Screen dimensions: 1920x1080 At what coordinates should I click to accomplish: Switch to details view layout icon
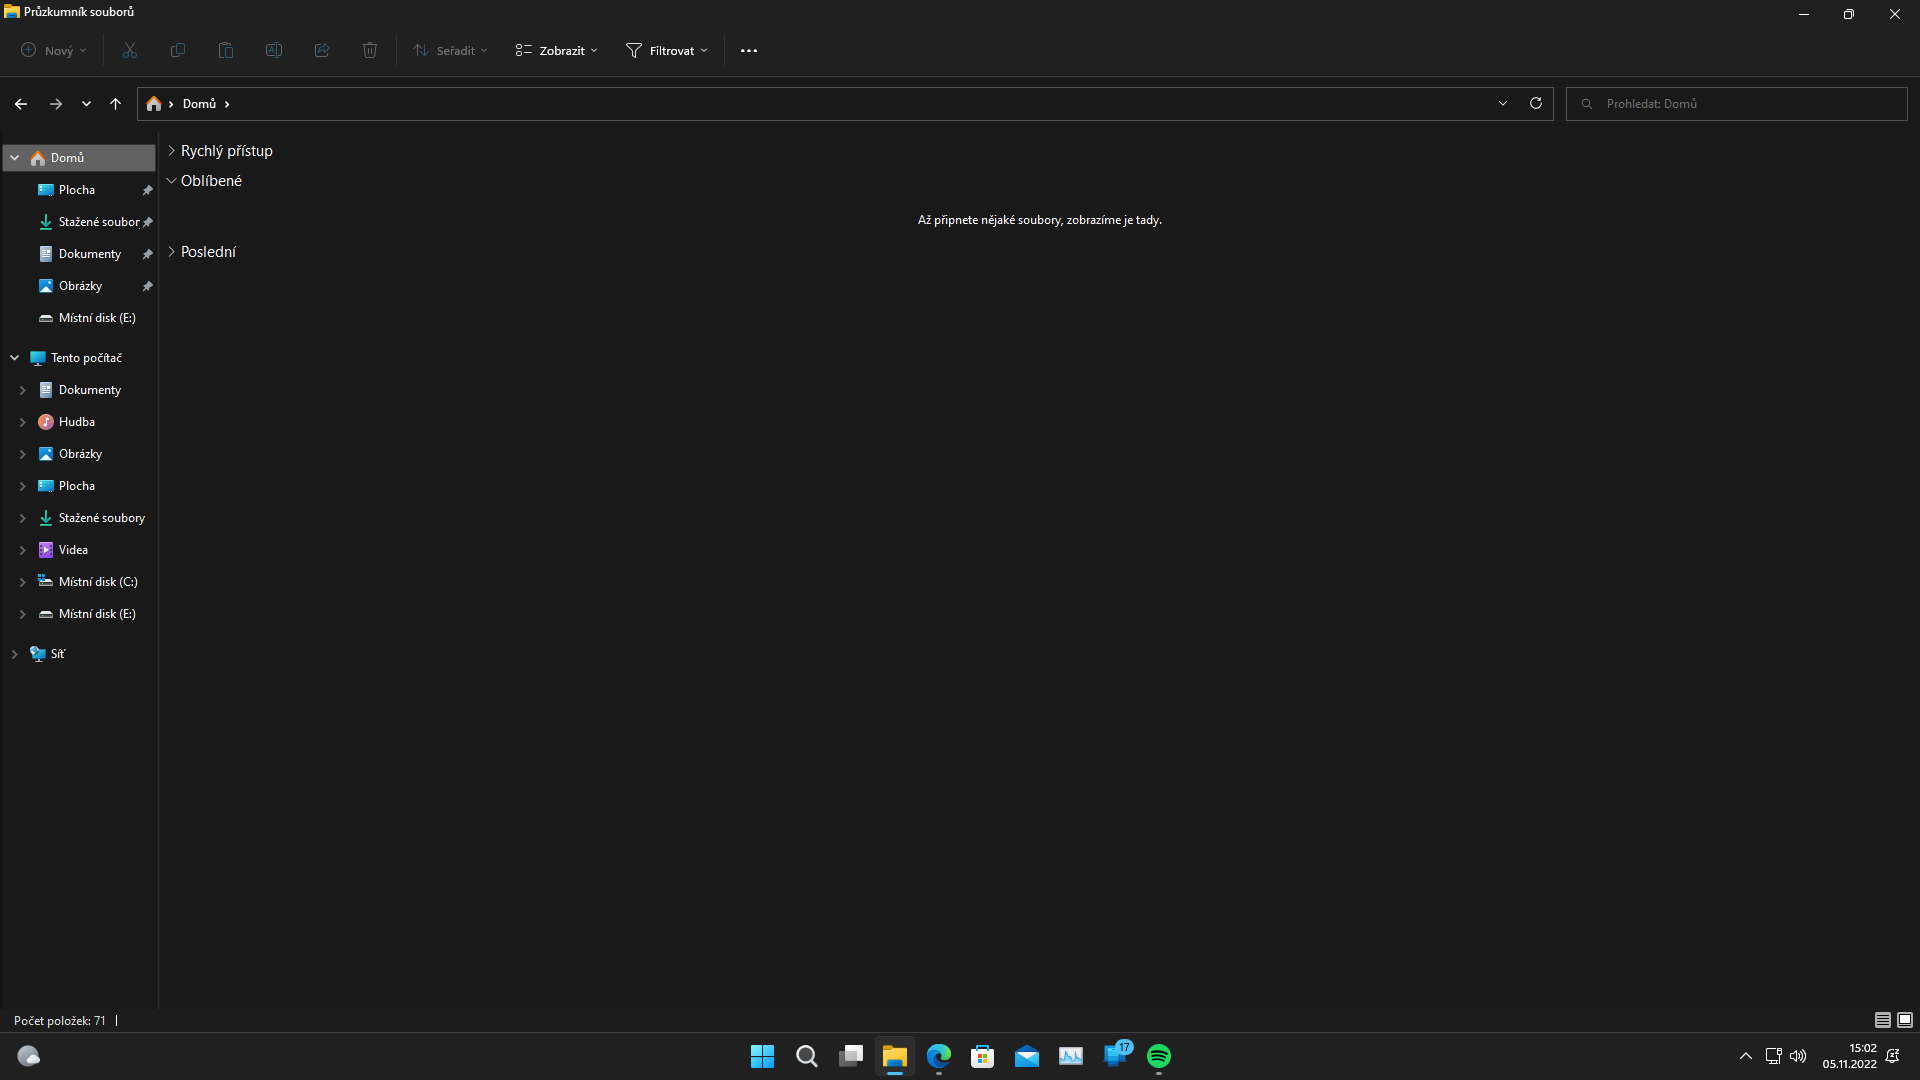point(1882,1020)
